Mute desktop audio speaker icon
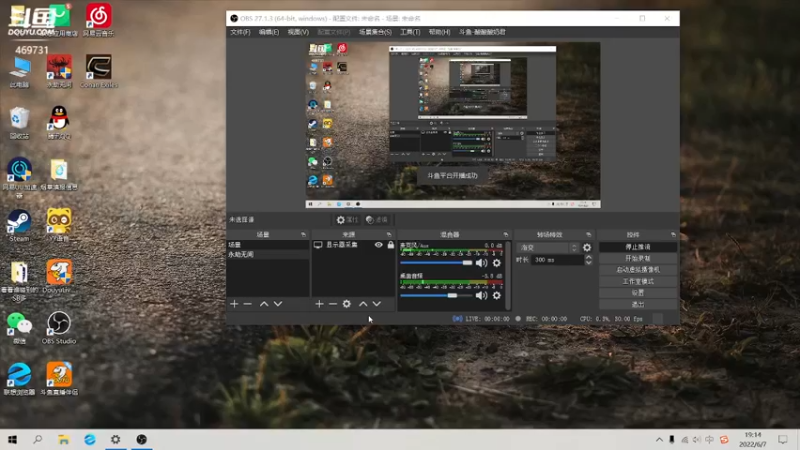 tap(481, 296)
